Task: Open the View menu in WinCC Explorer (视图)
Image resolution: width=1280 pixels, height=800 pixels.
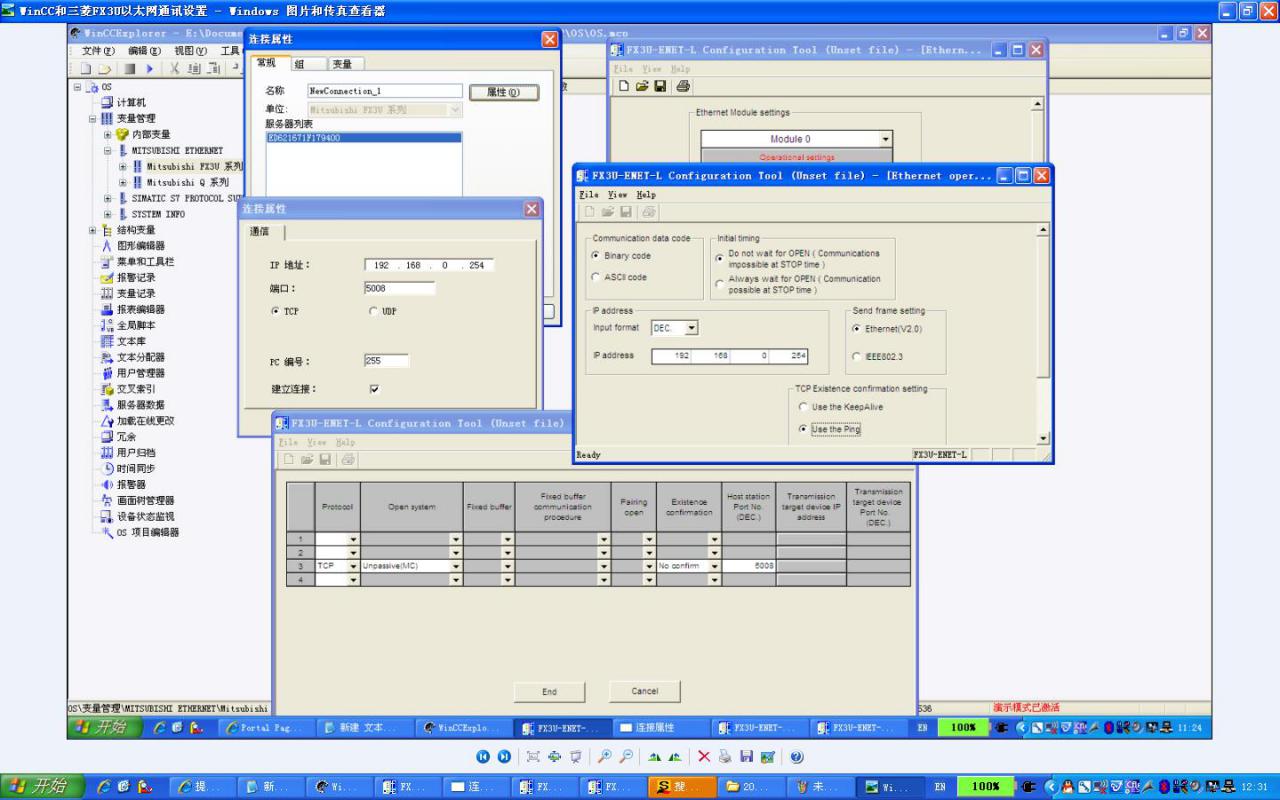Action: click(x=190, y=51)
